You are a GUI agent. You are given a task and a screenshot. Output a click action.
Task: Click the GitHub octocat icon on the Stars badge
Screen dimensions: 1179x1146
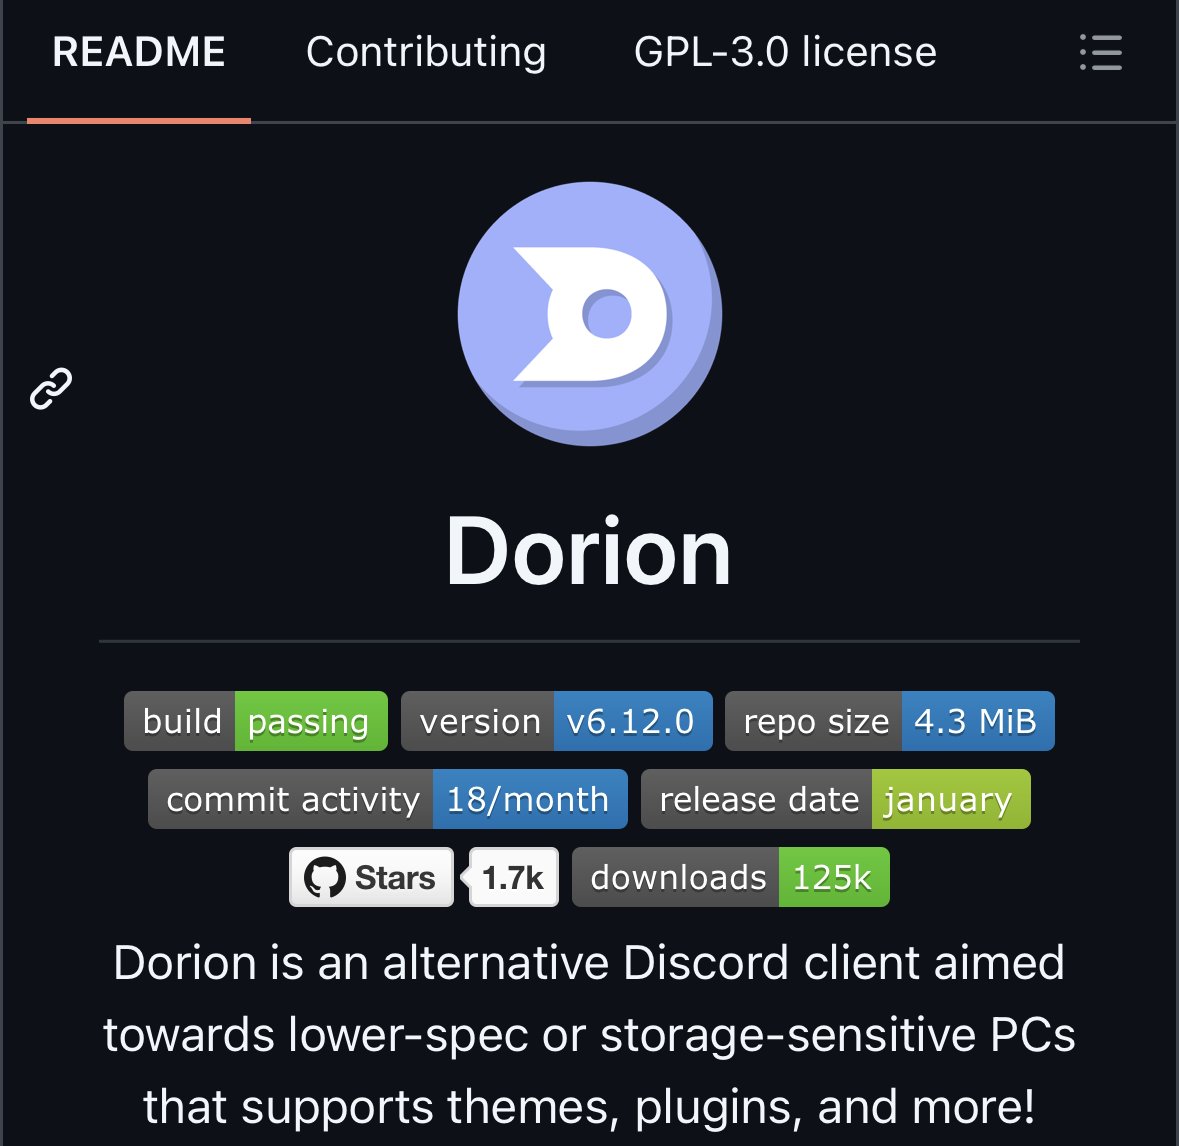320,877
